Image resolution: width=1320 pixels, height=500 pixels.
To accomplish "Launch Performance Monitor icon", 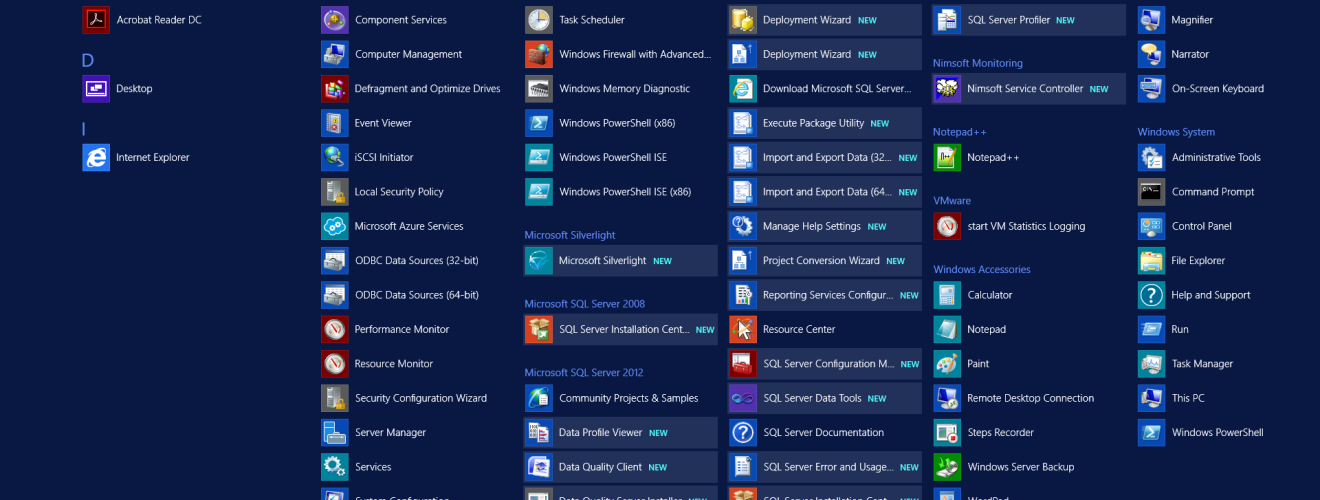I will (x=335, y=330).
